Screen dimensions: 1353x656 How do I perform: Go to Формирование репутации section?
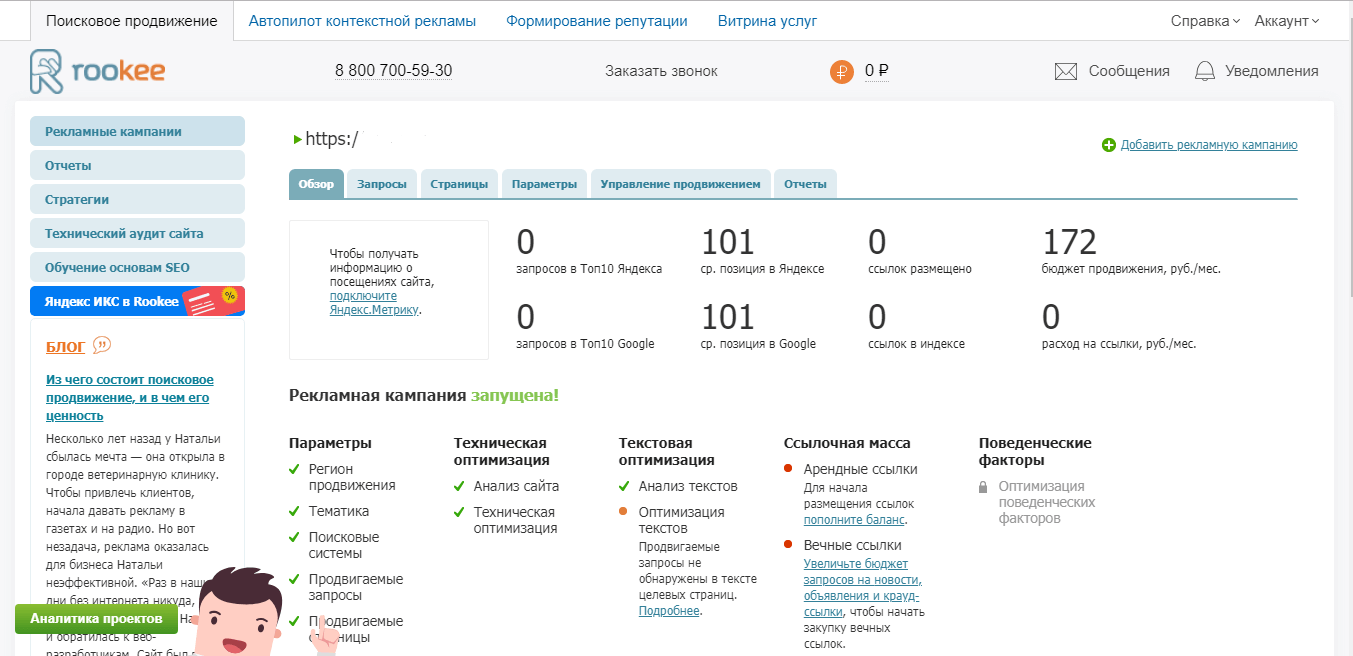click(597, 21)
